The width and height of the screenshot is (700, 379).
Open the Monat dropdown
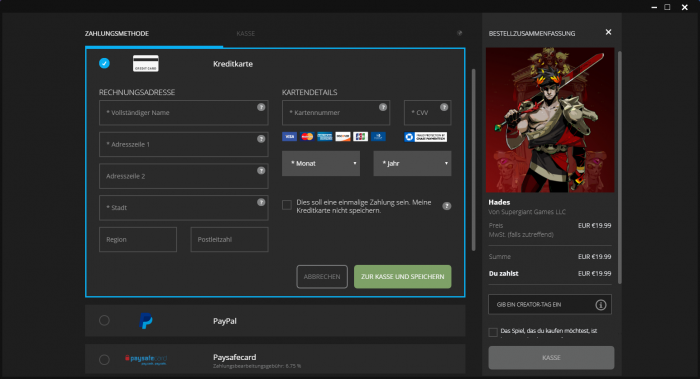(x=321, y=163)
